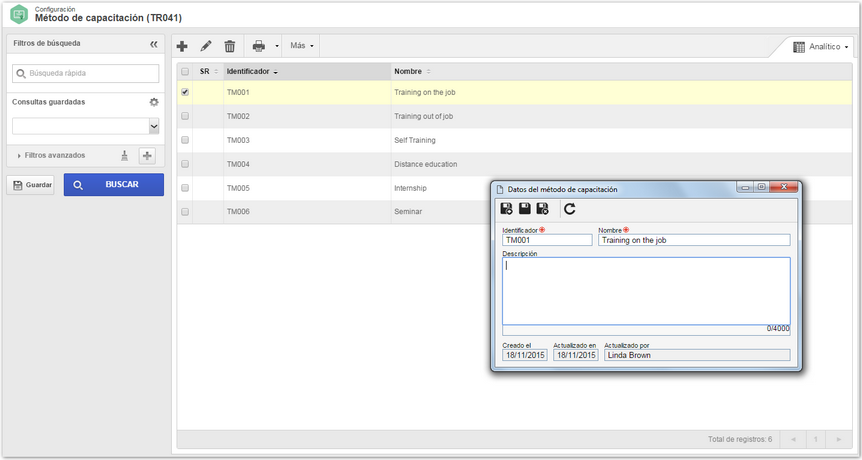862x460 pixels.
Task: Maximize the Datos del método dialog
Action: [x=761, y=187]
